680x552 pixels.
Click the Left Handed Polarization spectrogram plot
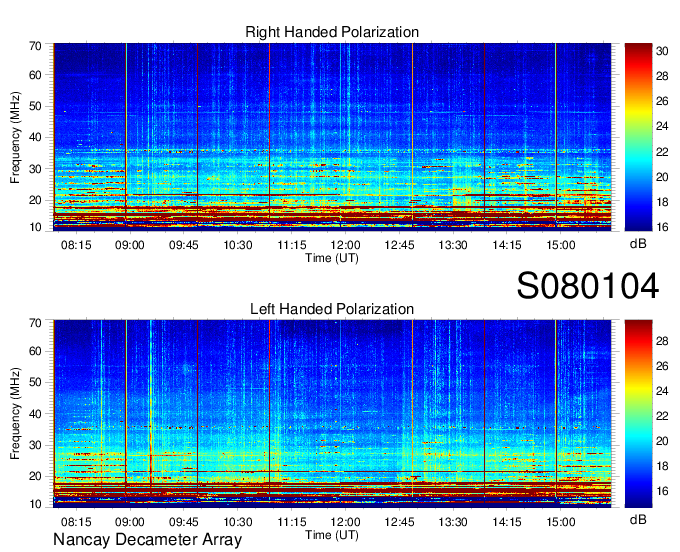click(332, 414)
